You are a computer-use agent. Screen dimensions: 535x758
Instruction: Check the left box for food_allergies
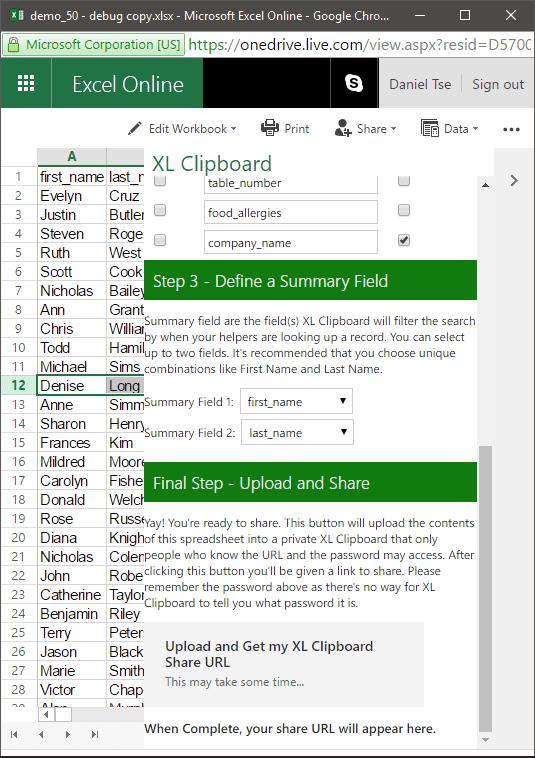click(159, 210)
